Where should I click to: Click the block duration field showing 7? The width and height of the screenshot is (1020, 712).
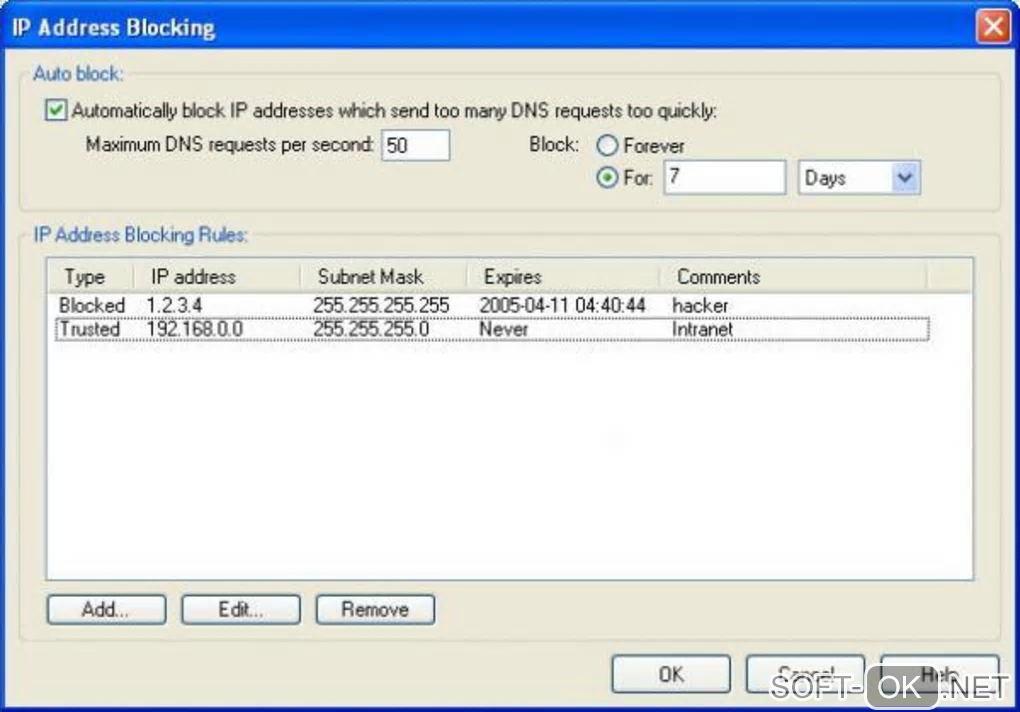pyautogui.click(x=725, y=178)
